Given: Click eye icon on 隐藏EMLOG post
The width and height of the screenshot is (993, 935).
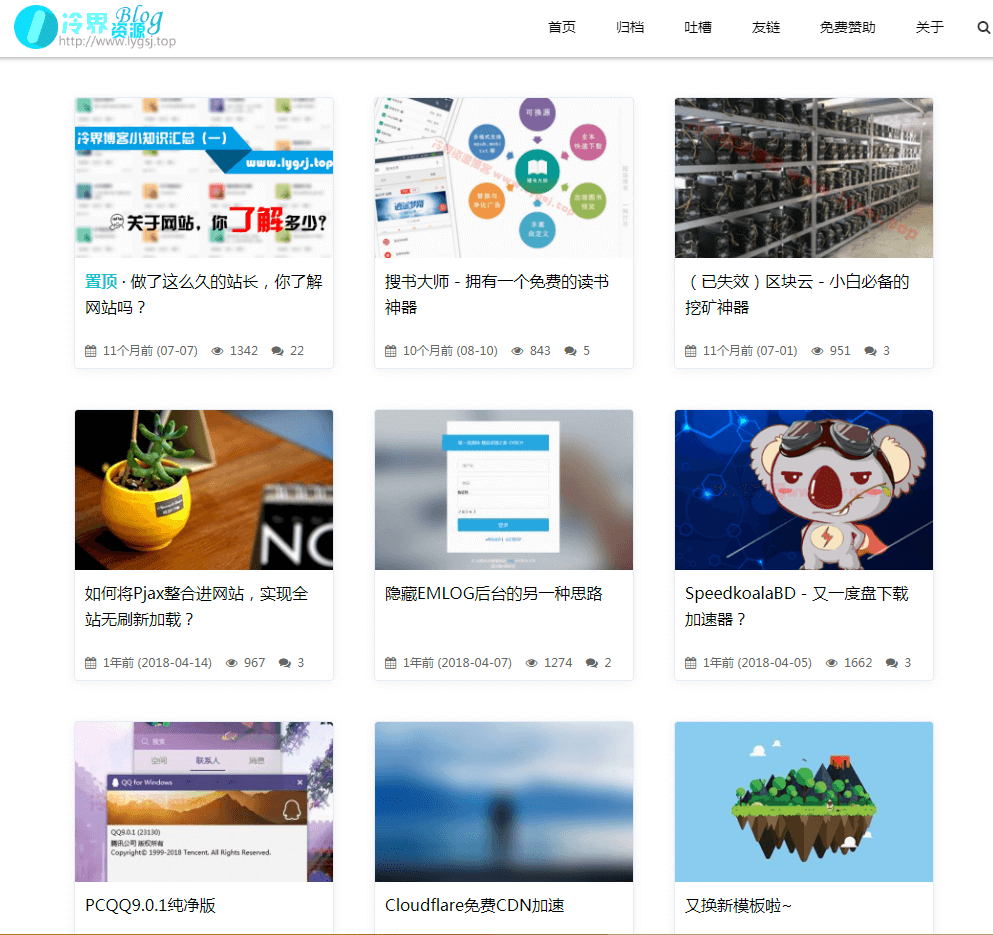Looking at the screenshot, I should pyautogui.click(x=532, y=663).
